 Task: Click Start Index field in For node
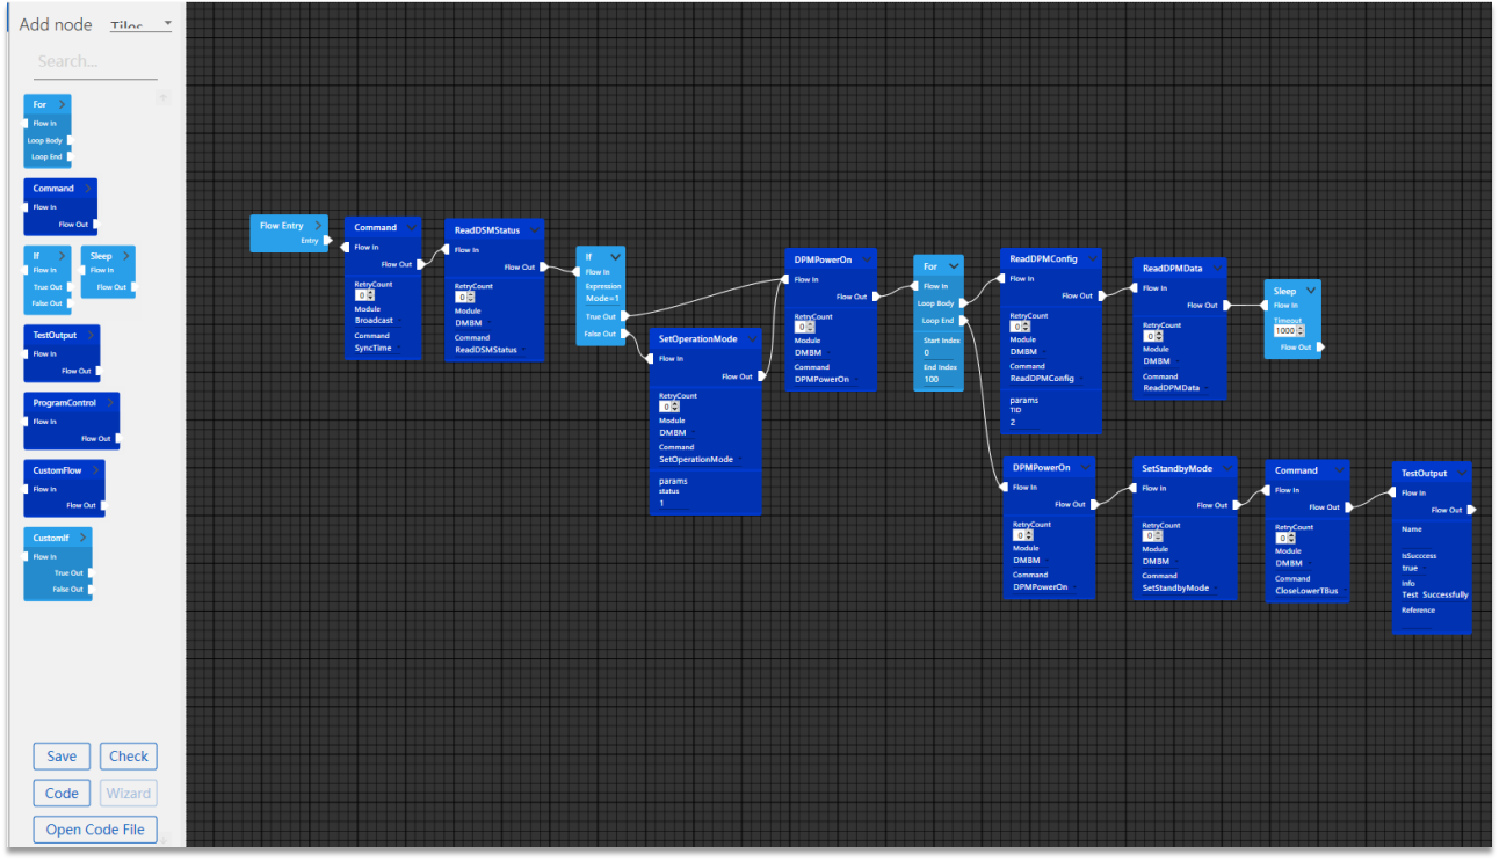coord(938,352)
